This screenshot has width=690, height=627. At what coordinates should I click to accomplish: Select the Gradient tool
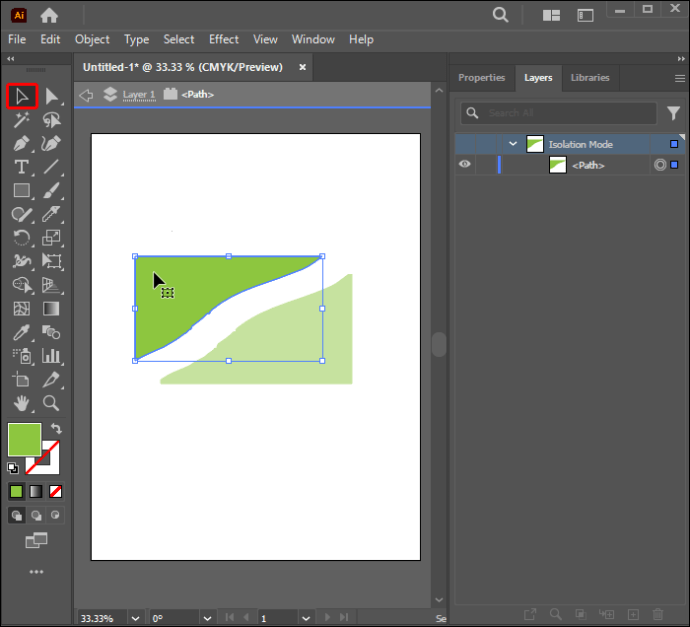click(x=52, y=309)
